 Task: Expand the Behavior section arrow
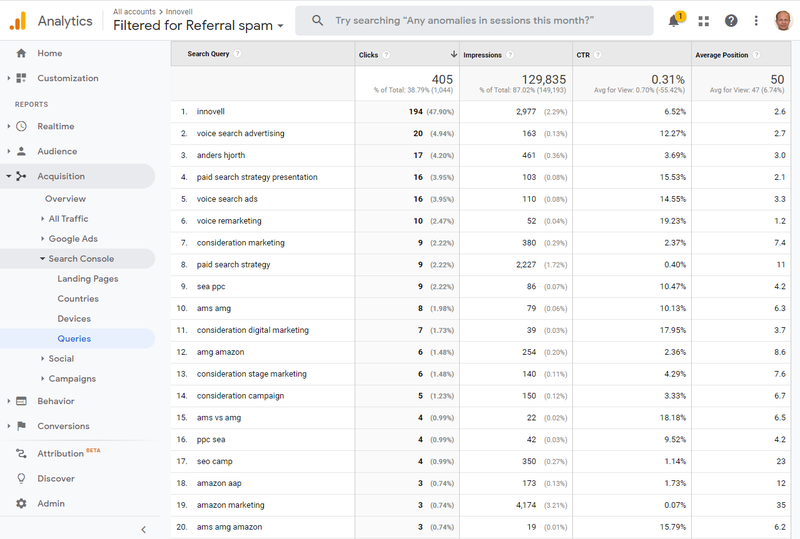click(8, 401)
